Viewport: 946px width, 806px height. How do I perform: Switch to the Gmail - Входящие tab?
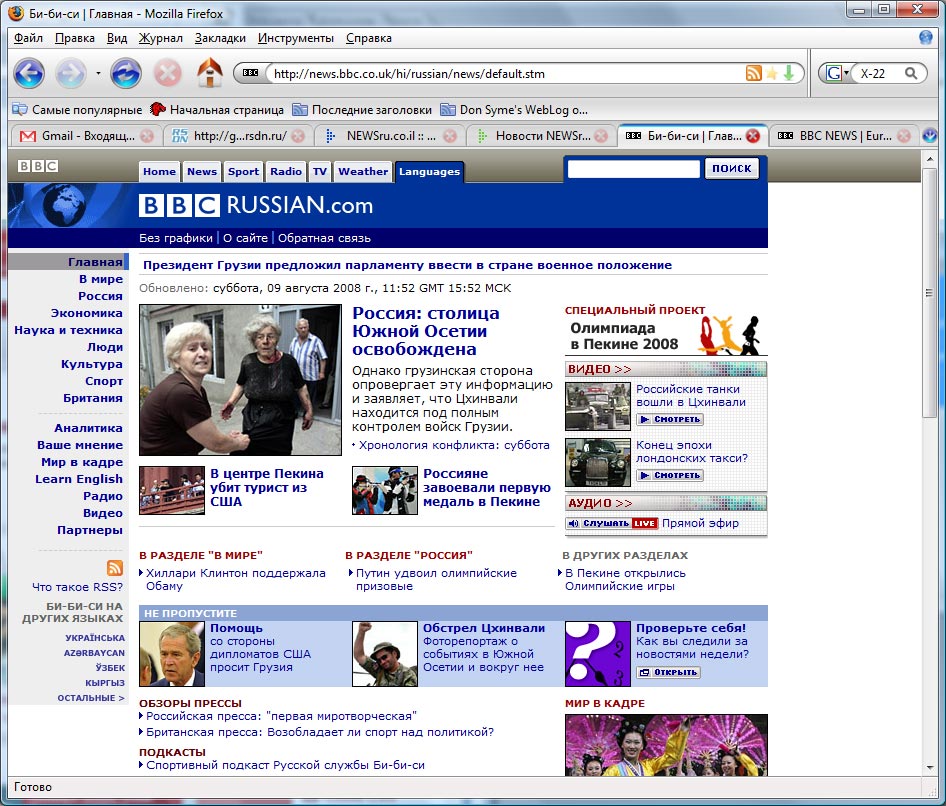pyautogui.click(x=85, y=136)
